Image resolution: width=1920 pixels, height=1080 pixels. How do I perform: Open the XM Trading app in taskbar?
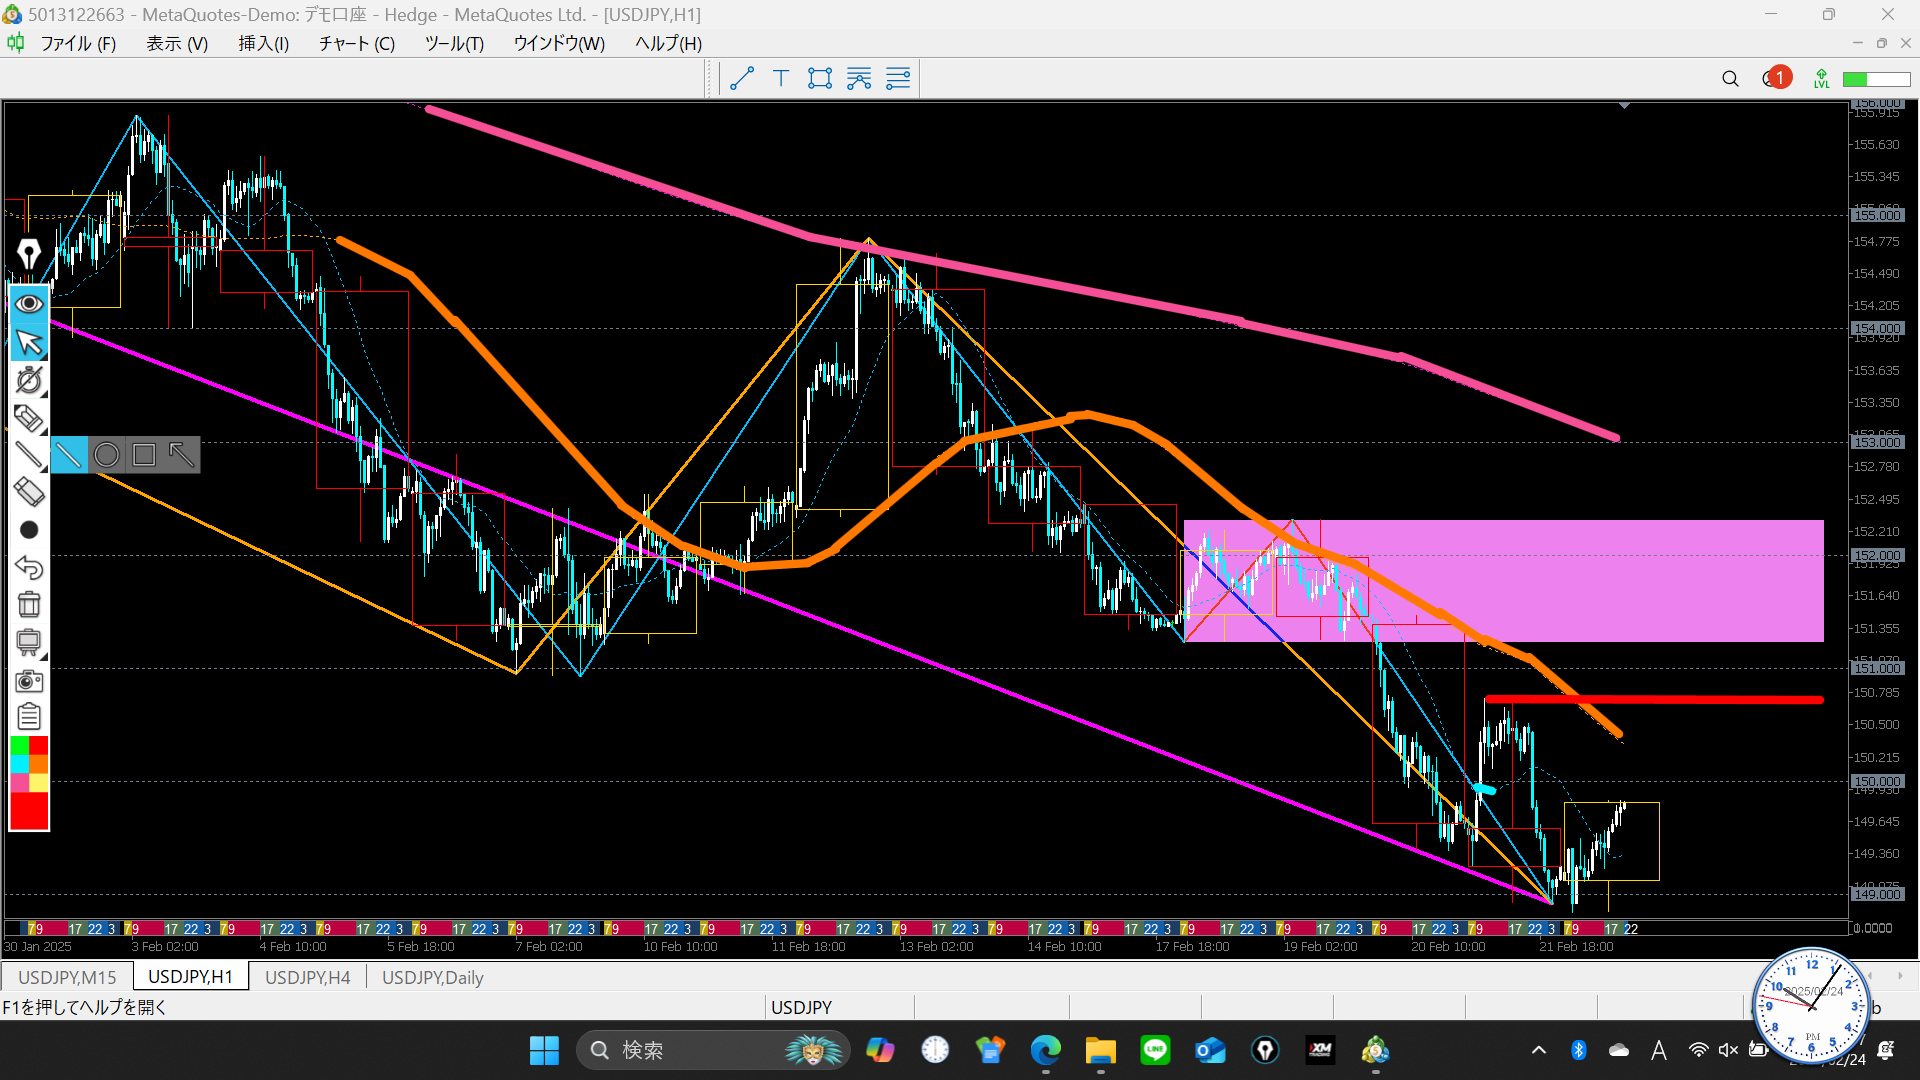1320,1050
